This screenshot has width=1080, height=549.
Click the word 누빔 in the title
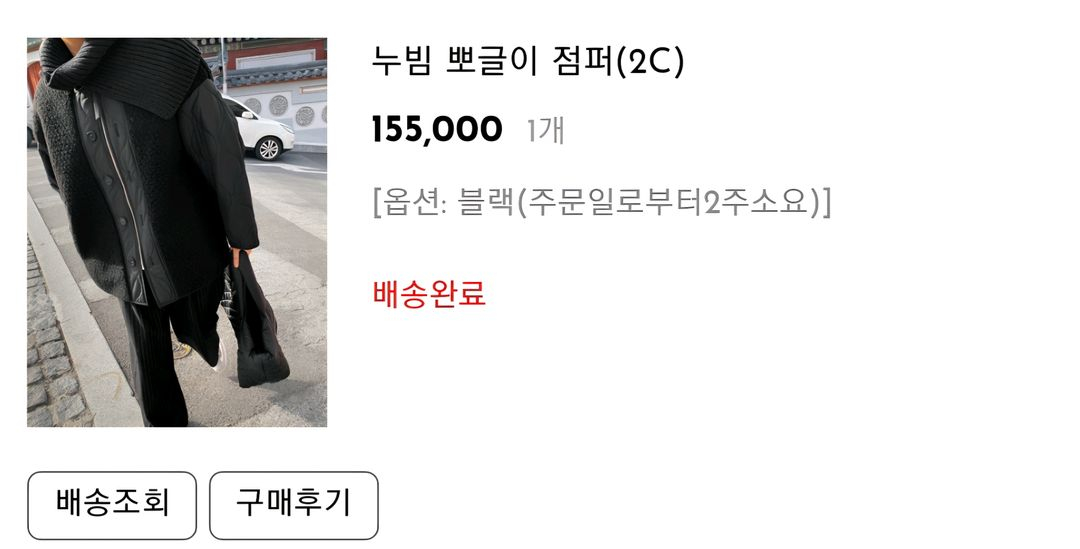[x=402, y=61]
